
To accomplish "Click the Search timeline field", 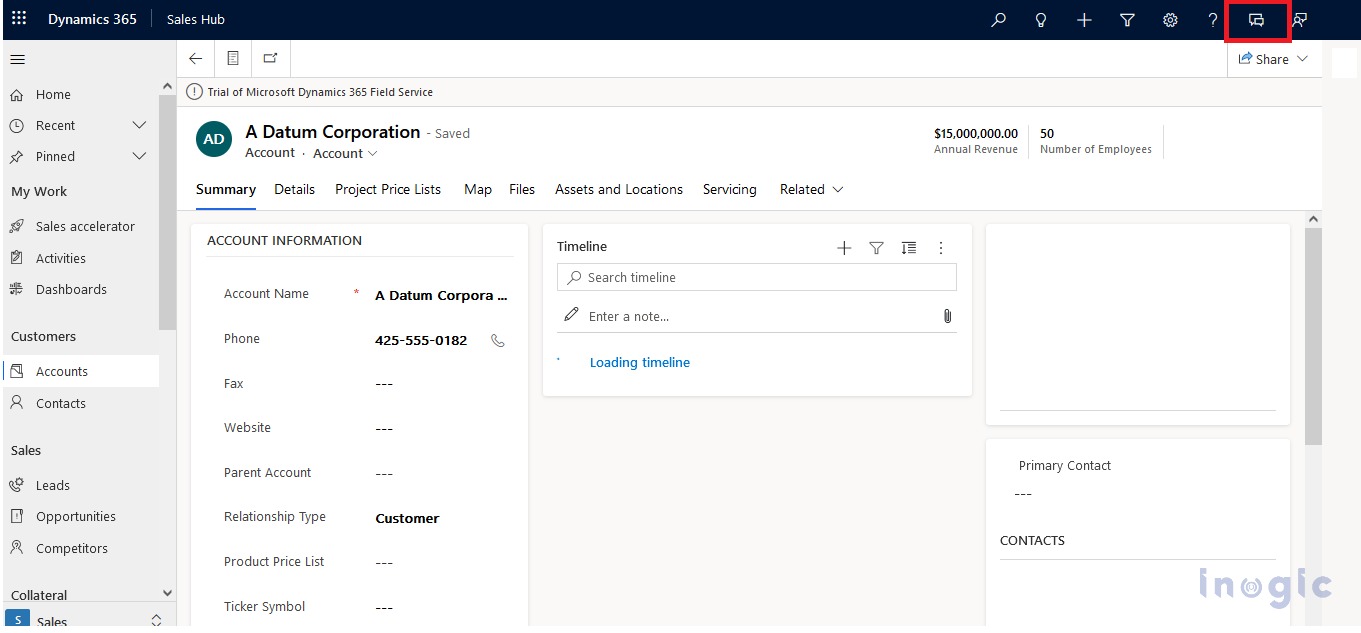I will point(757,277).
